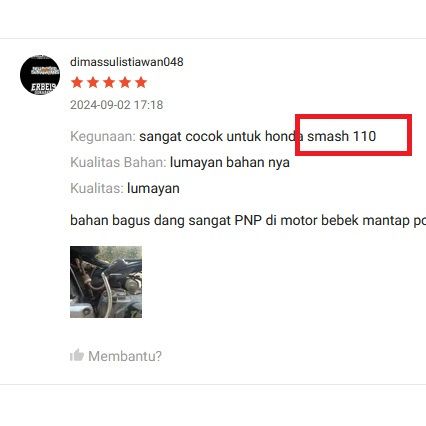426x426 pixels.
Task: Click the review comment starting bahan bagus
Action: click(x=248, y=220)
